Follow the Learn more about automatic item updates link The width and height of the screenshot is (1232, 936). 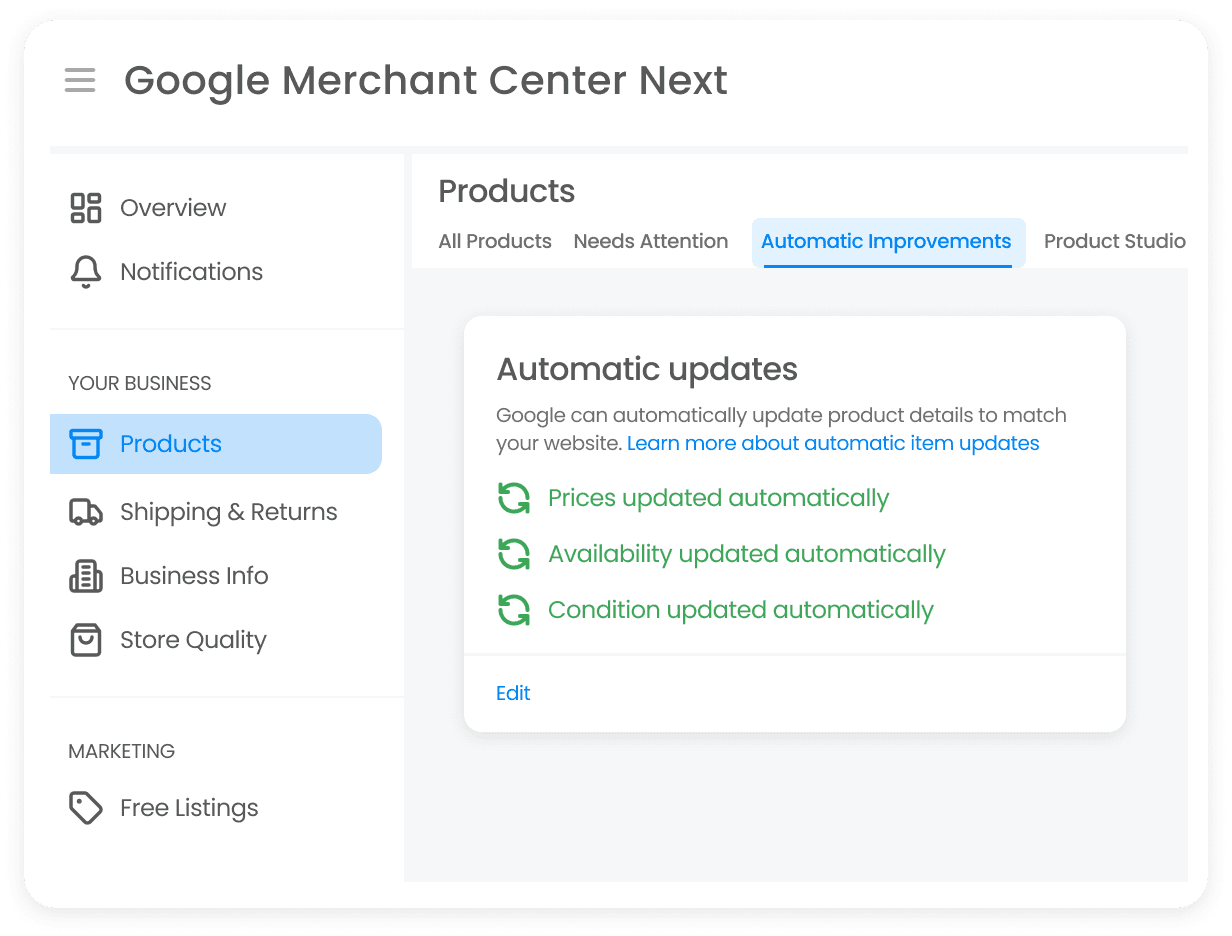pyautogui.click(x=833, y=443)
